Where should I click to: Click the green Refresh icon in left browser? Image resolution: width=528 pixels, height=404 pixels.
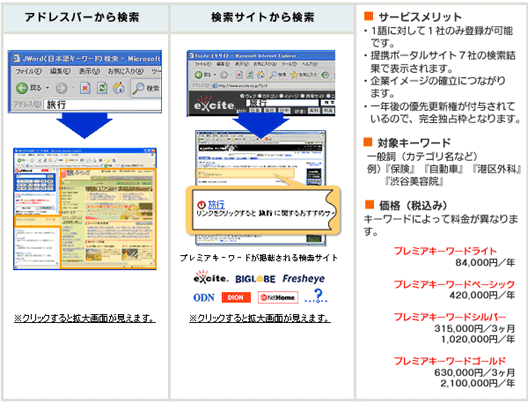pos(102,88)
